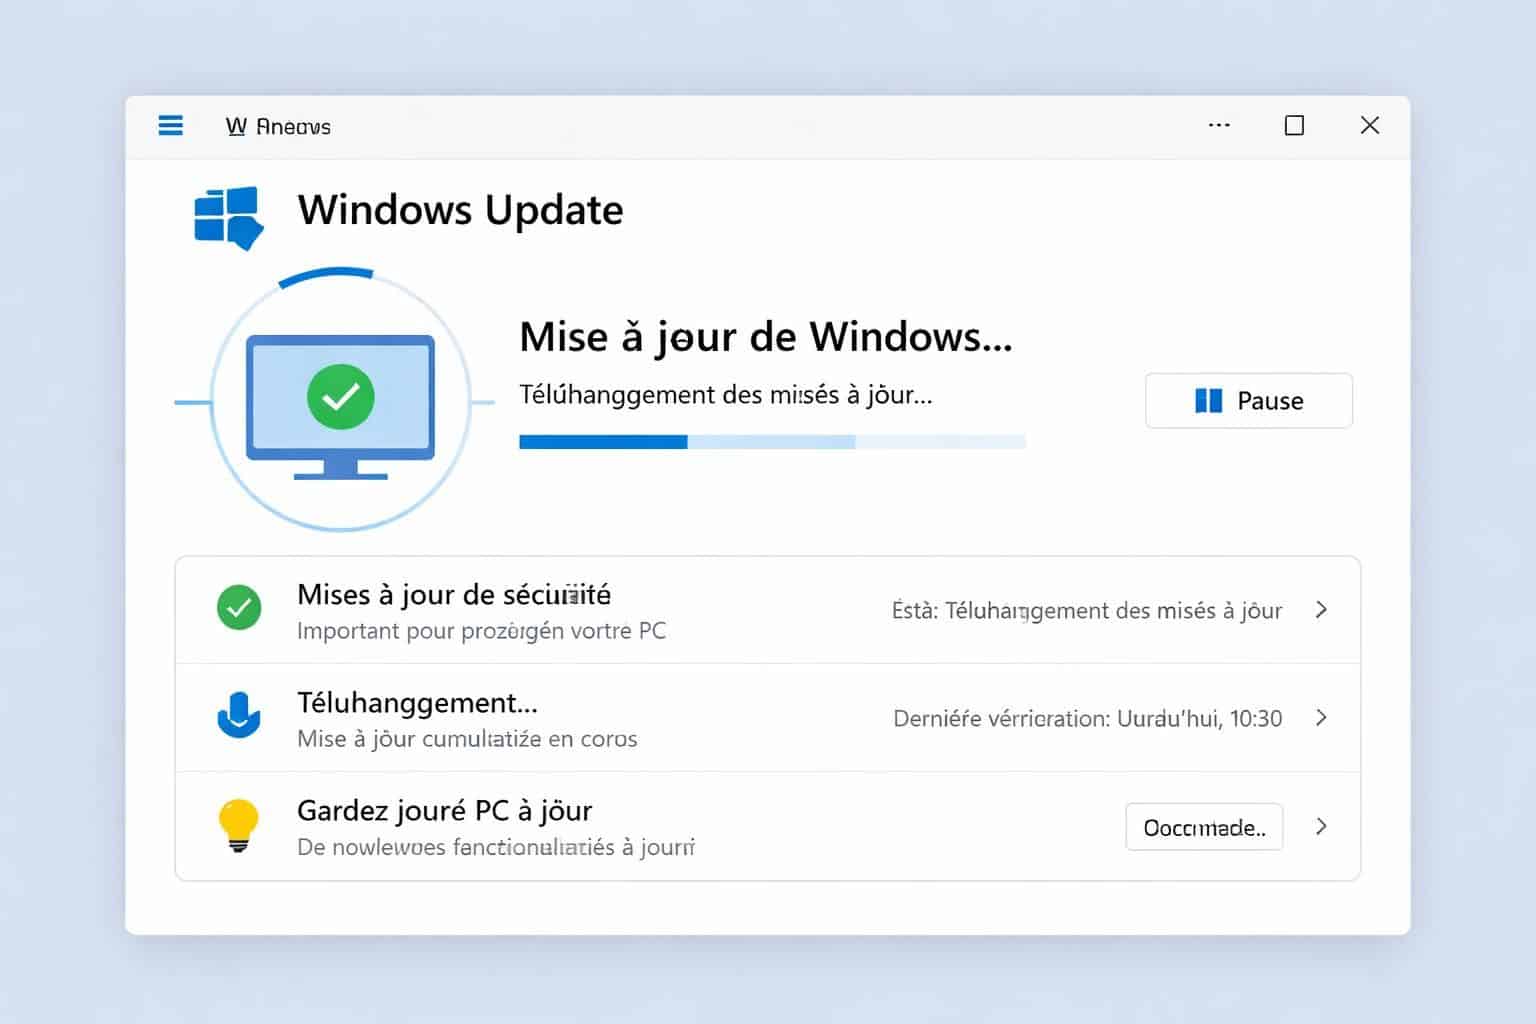Click the update download progress bar
Image resolution: width=1536 pixels, height=1024 pixels.
(x=772, y=442)
